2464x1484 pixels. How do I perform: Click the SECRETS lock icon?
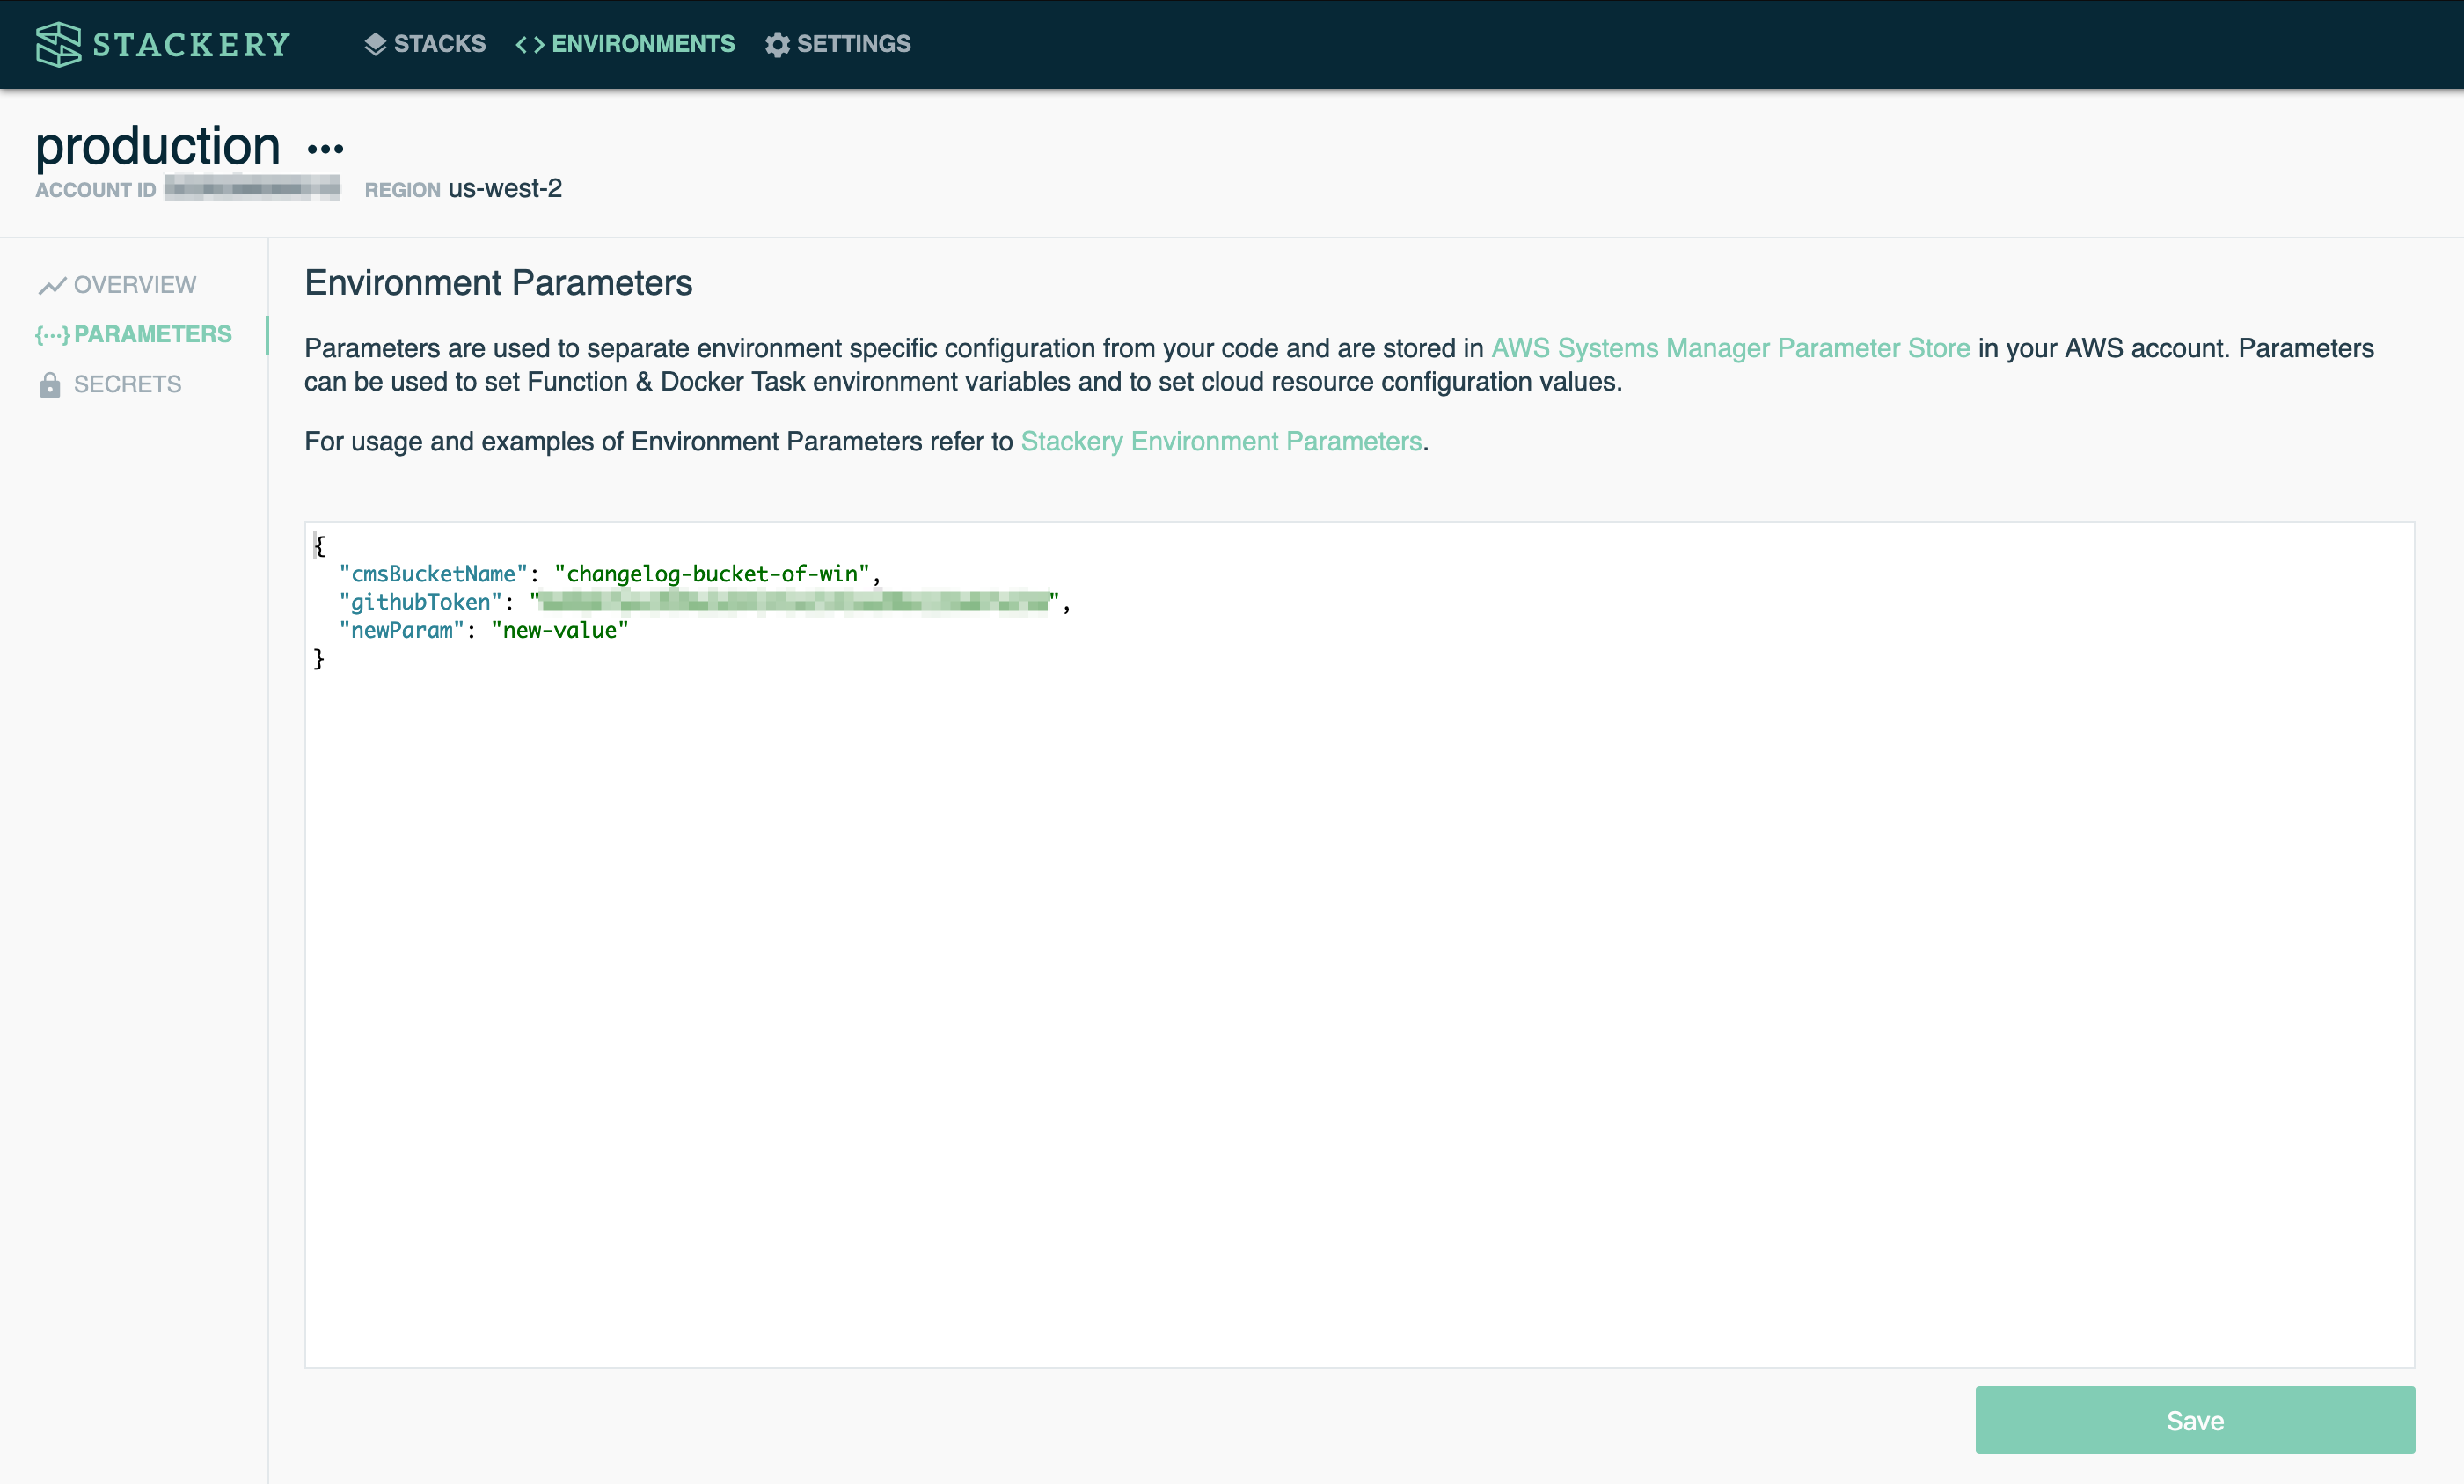[48, 384]
